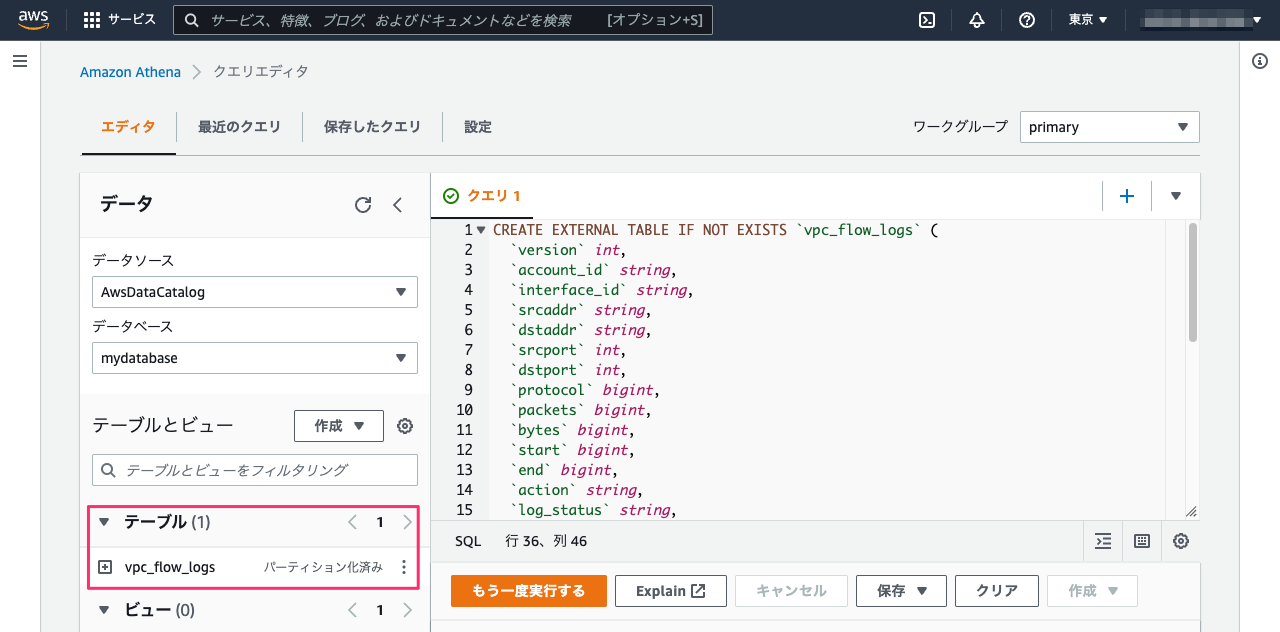Screen dimensions: 1280x632
Task: Open the info panel icon at right
Action: 1260,62
